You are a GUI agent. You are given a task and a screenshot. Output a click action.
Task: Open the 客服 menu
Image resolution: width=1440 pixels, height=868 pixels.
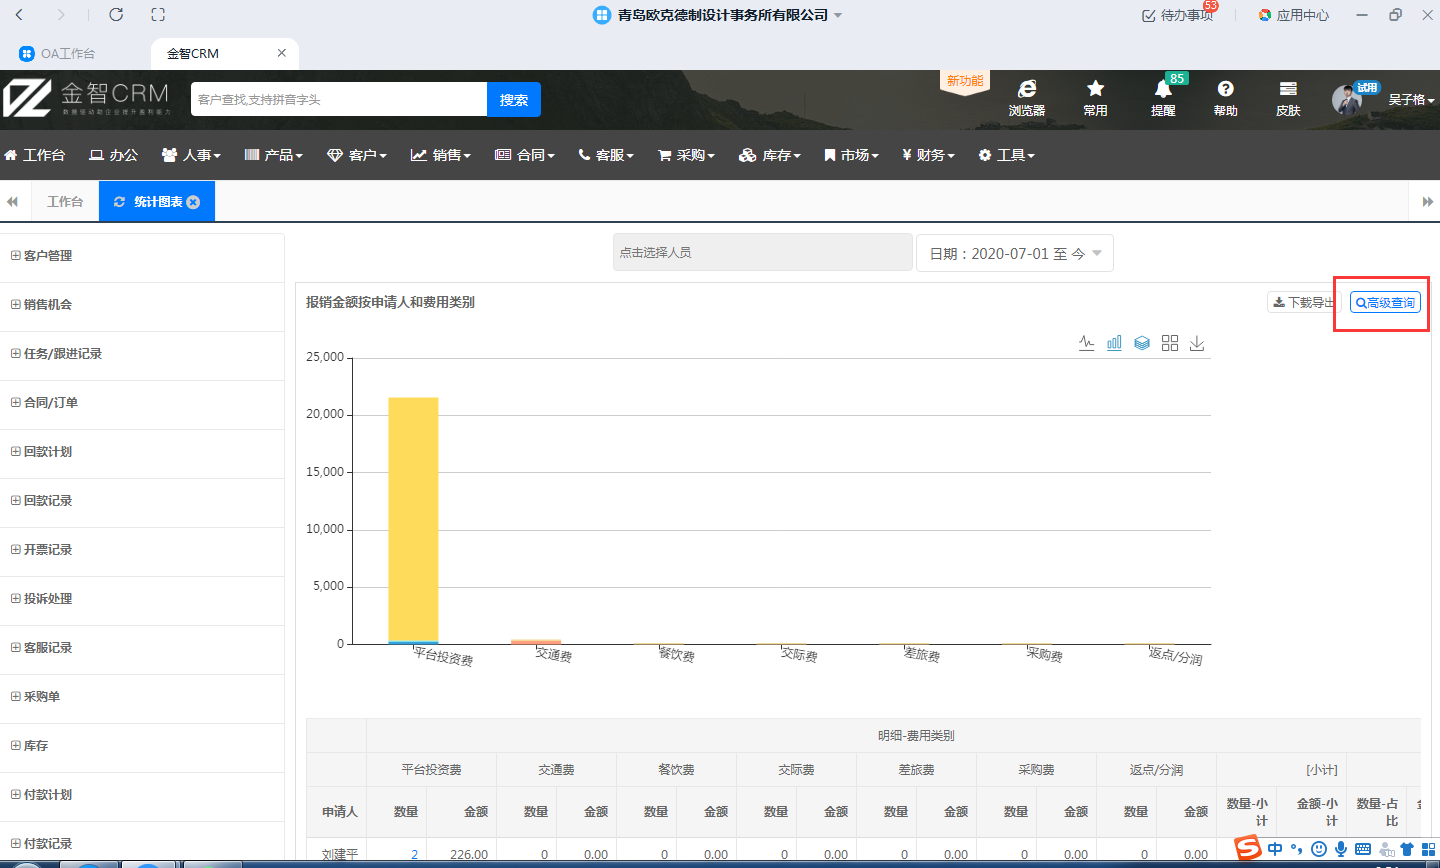(606, 155)
